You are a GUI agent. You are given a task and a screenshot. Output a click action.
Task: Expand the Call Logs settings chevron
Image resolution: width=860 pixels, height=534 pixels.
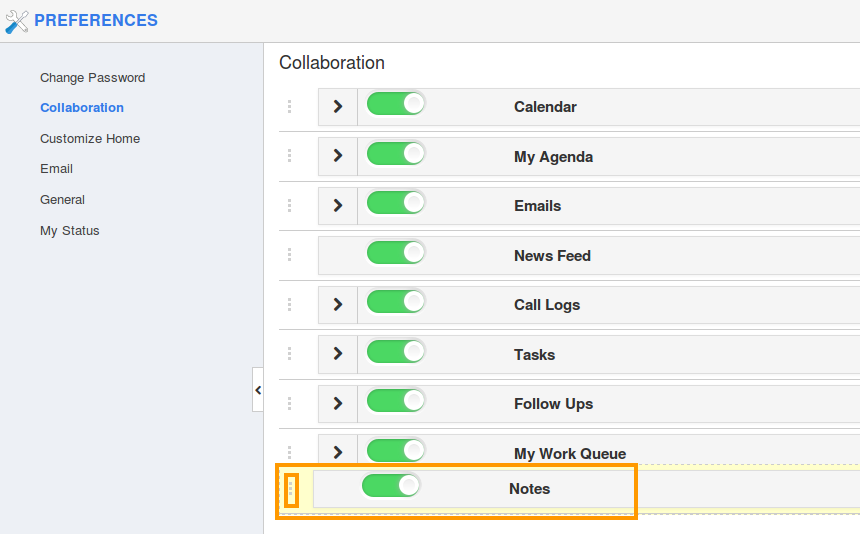[x=338, y=304]
